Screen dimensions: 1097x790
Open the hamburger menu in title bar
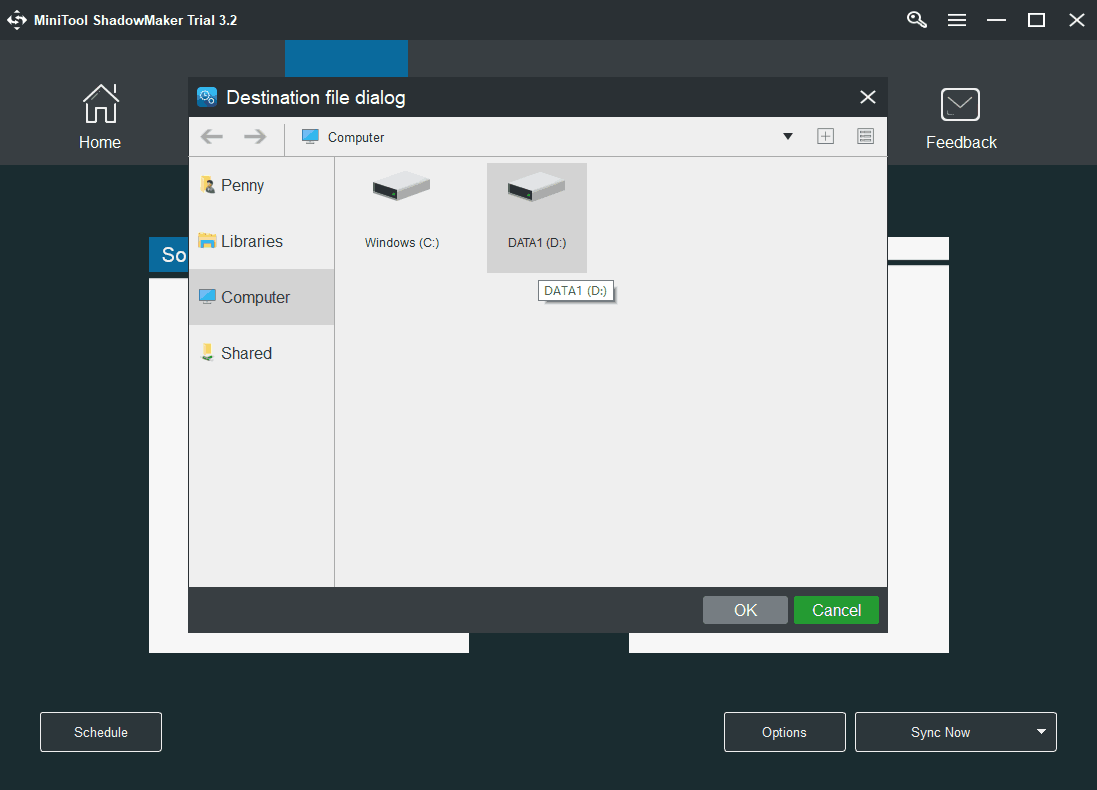coord(956,20)
